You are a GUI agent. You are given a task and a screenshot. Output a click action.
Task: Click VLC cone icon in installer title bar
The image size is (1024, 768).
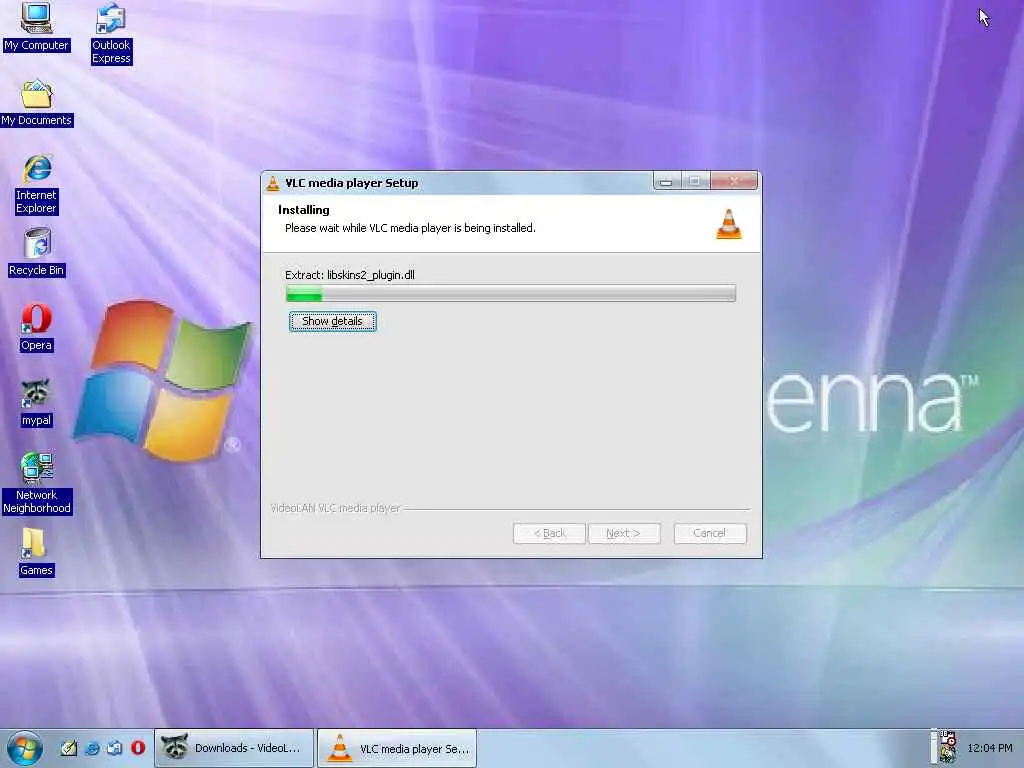tap(273, 184)
